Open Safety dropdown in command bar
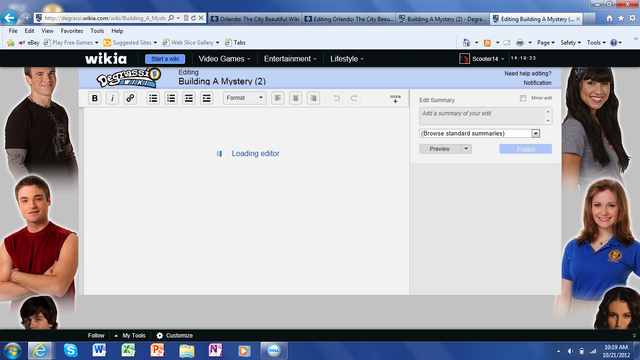This screenshot has height=360, width=640. (571, 42)
